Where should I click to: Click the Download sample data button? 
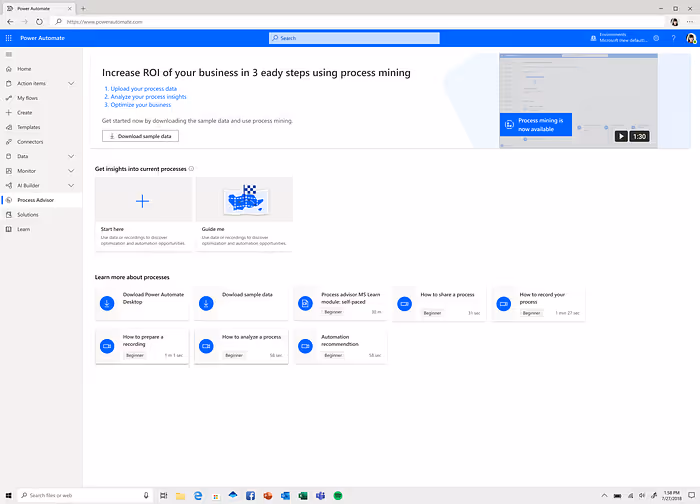(140, 136)
